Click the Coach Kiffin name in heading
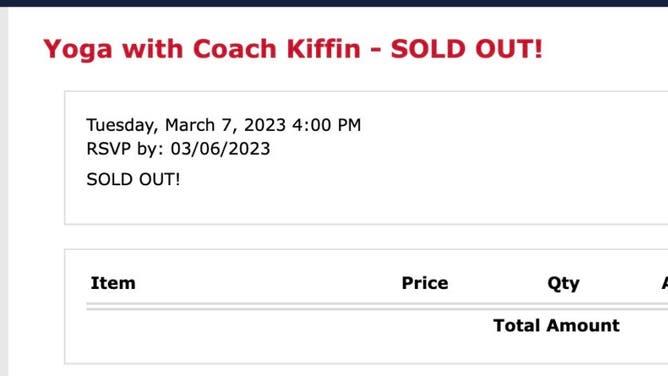The image size is (668, 376). (277, 49)
